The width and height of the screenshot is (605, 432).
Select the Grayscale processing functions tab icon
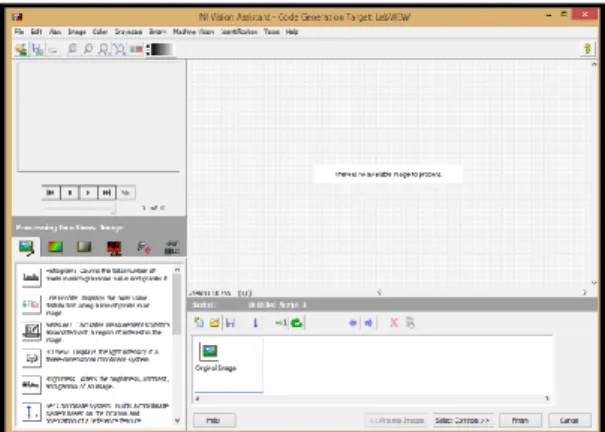tap(84, 247)
